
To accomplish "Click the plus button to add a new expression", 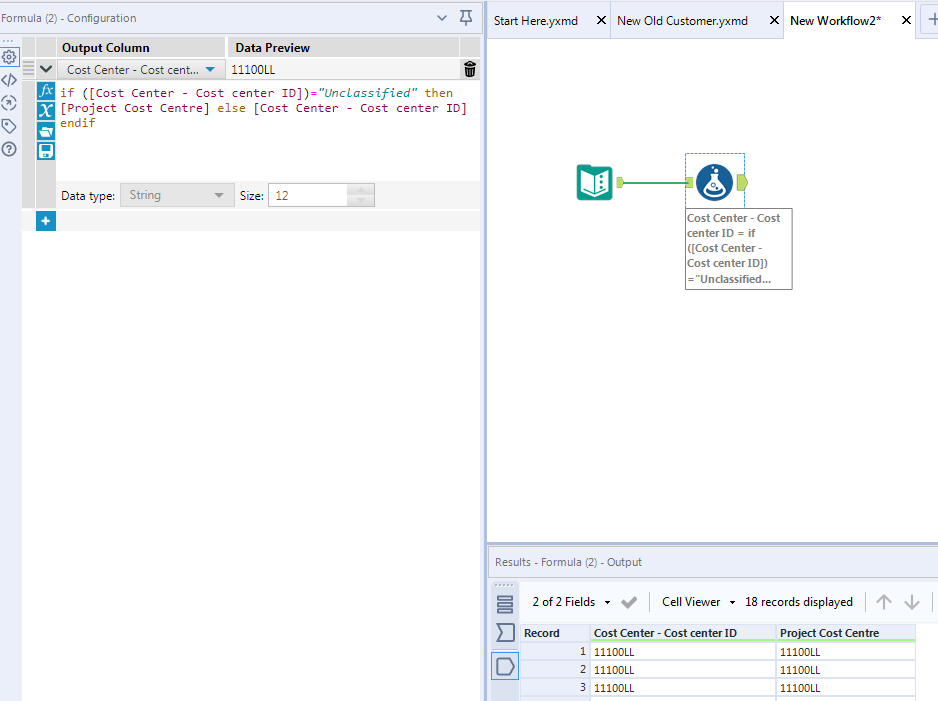I will [45, 221].
